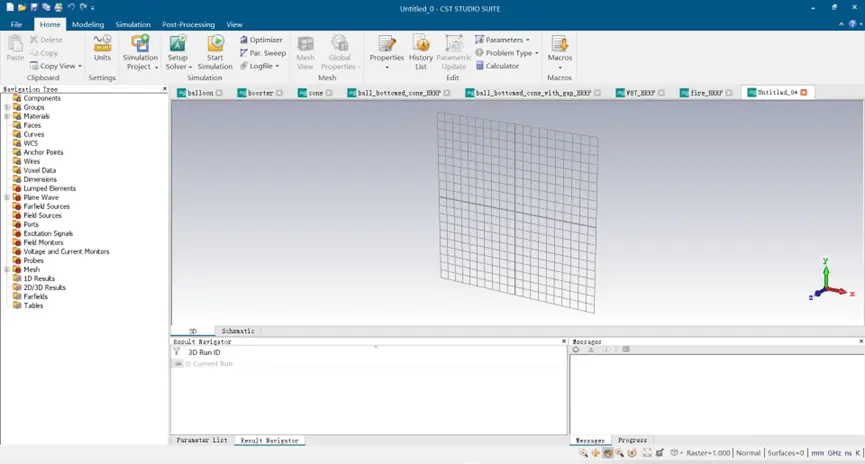Open the cone project tab

(x=315, y=93)
